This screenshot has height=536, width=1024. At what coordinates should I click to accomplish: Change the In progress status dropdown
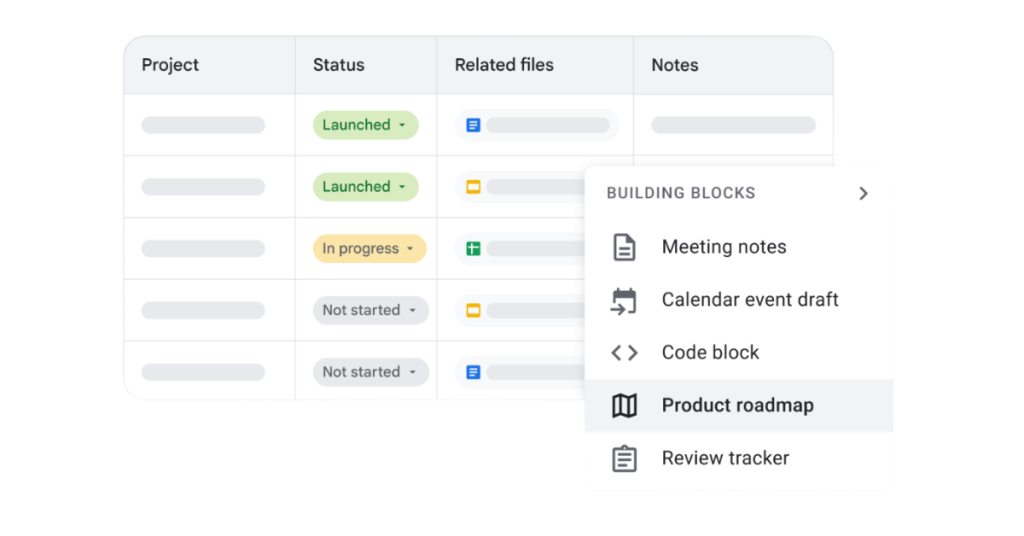tap(369, 249)
